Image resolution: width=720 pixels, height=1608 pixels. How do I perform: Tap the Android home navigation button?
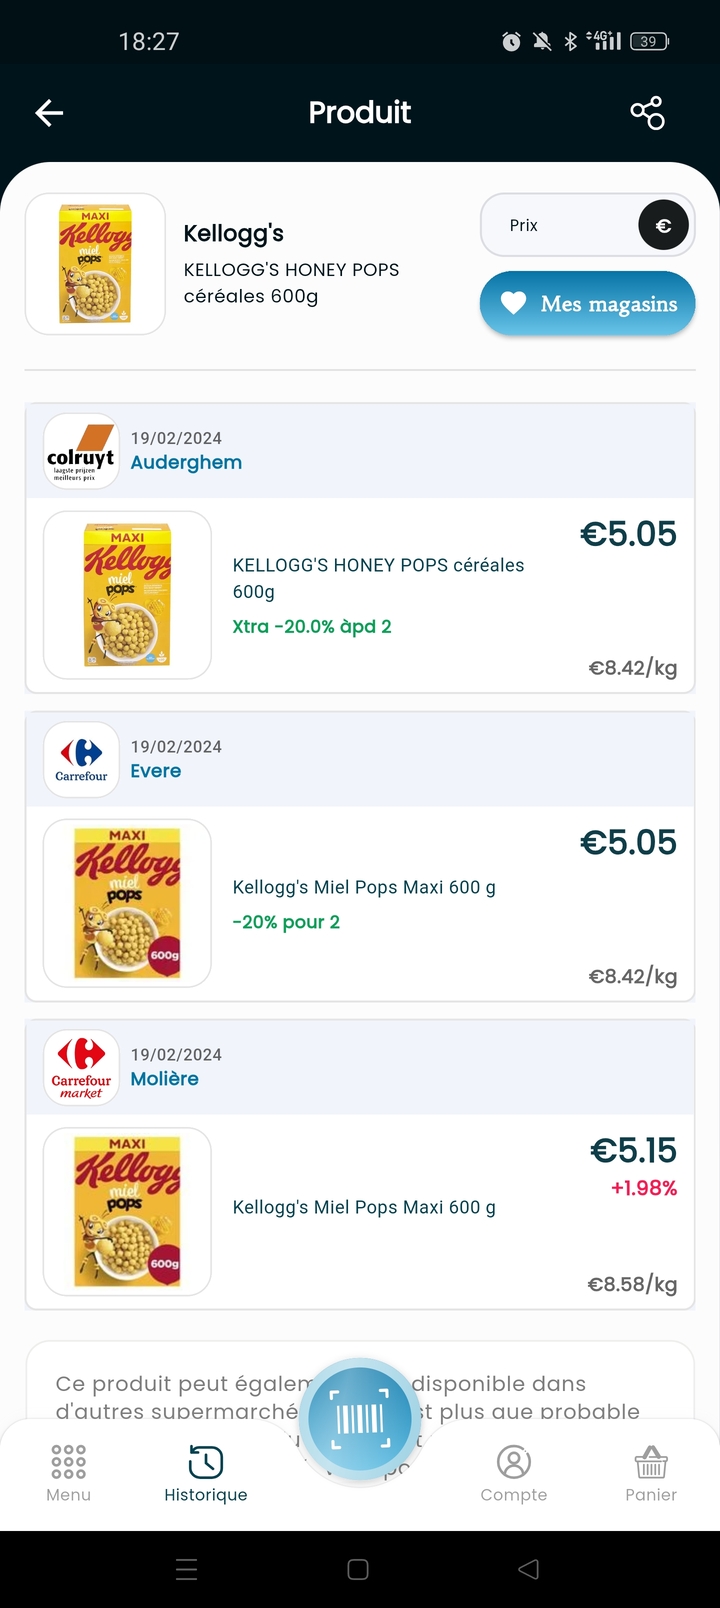(358, 1569)
